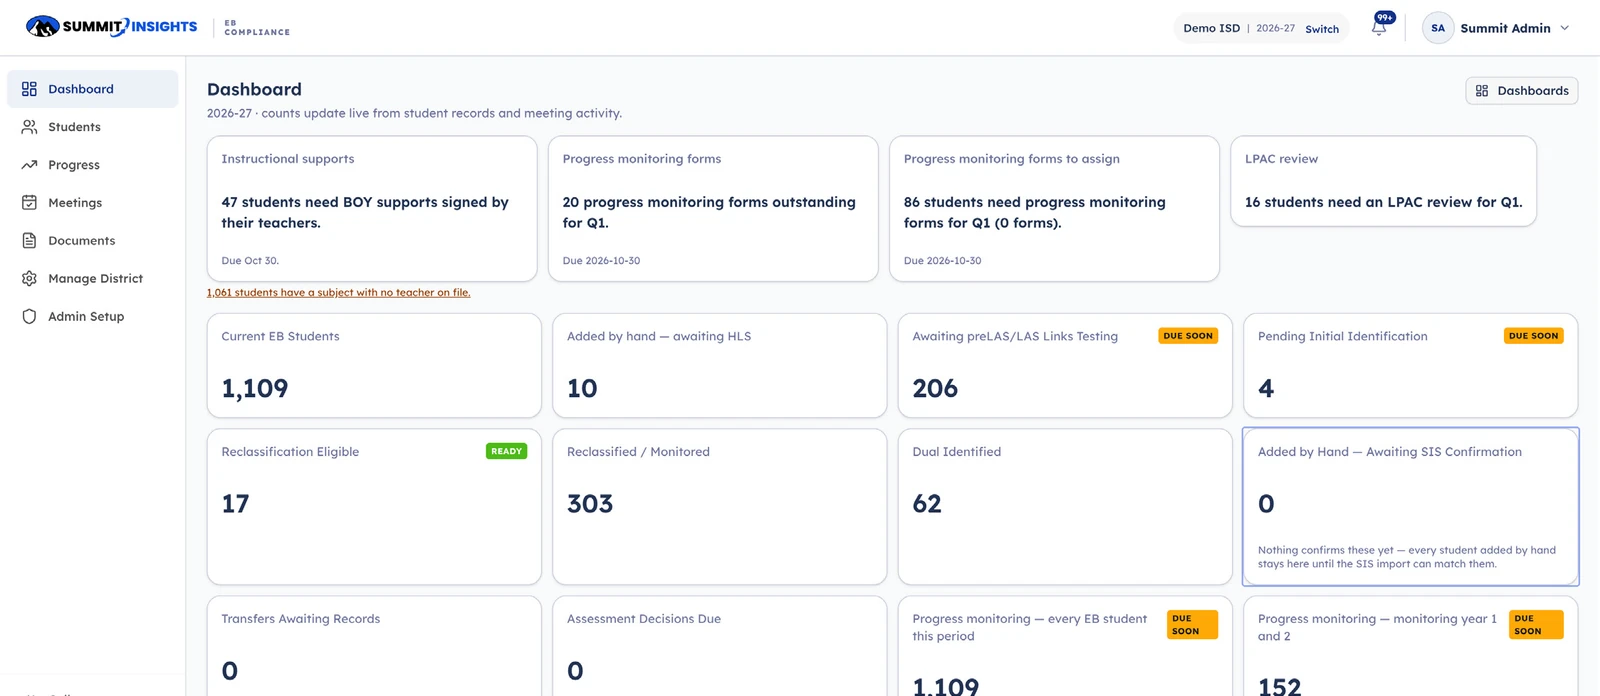Click the Manage District gear icon
Image resolution: width=1600 pixels, height=696 pixels.
pos(29,279)
